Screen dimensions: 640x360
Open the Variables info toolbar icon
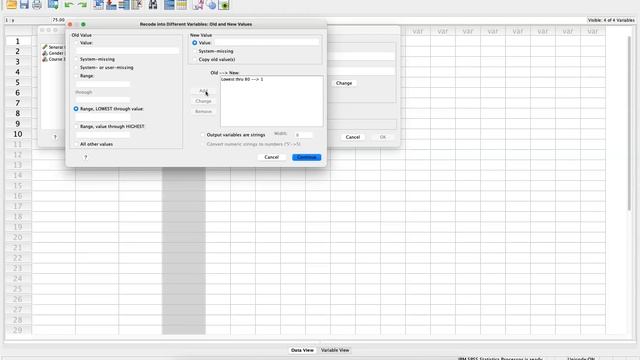click(x=124, y=4)
